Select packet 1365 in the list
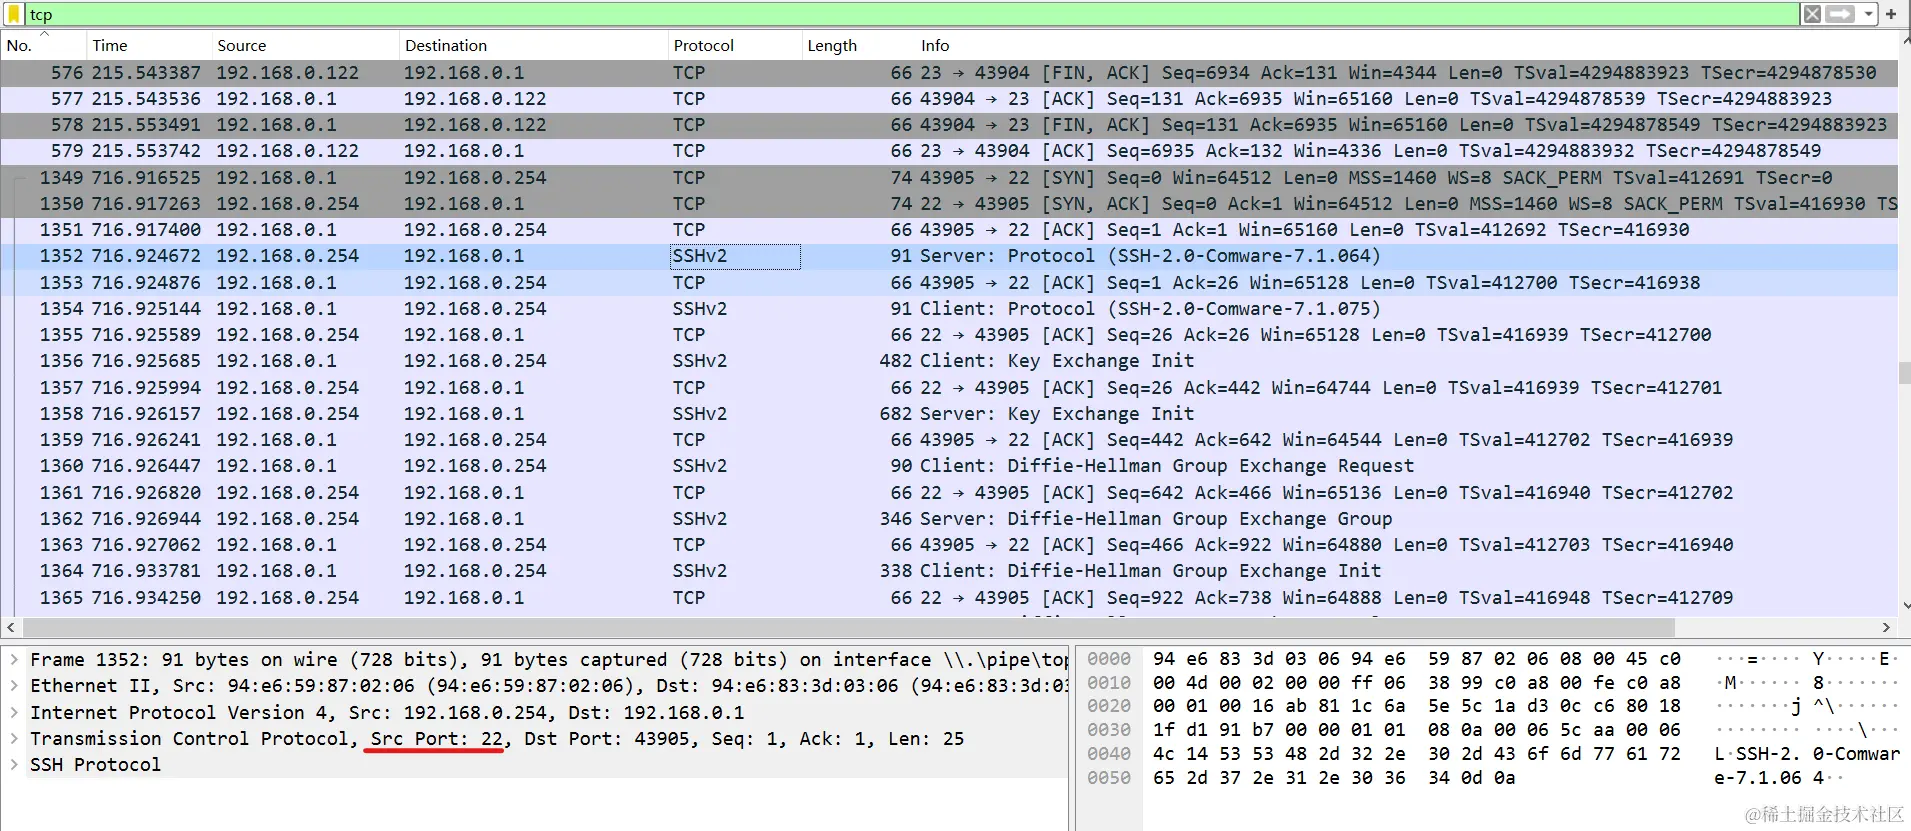The image size is (1911, 831). (949, 598)
